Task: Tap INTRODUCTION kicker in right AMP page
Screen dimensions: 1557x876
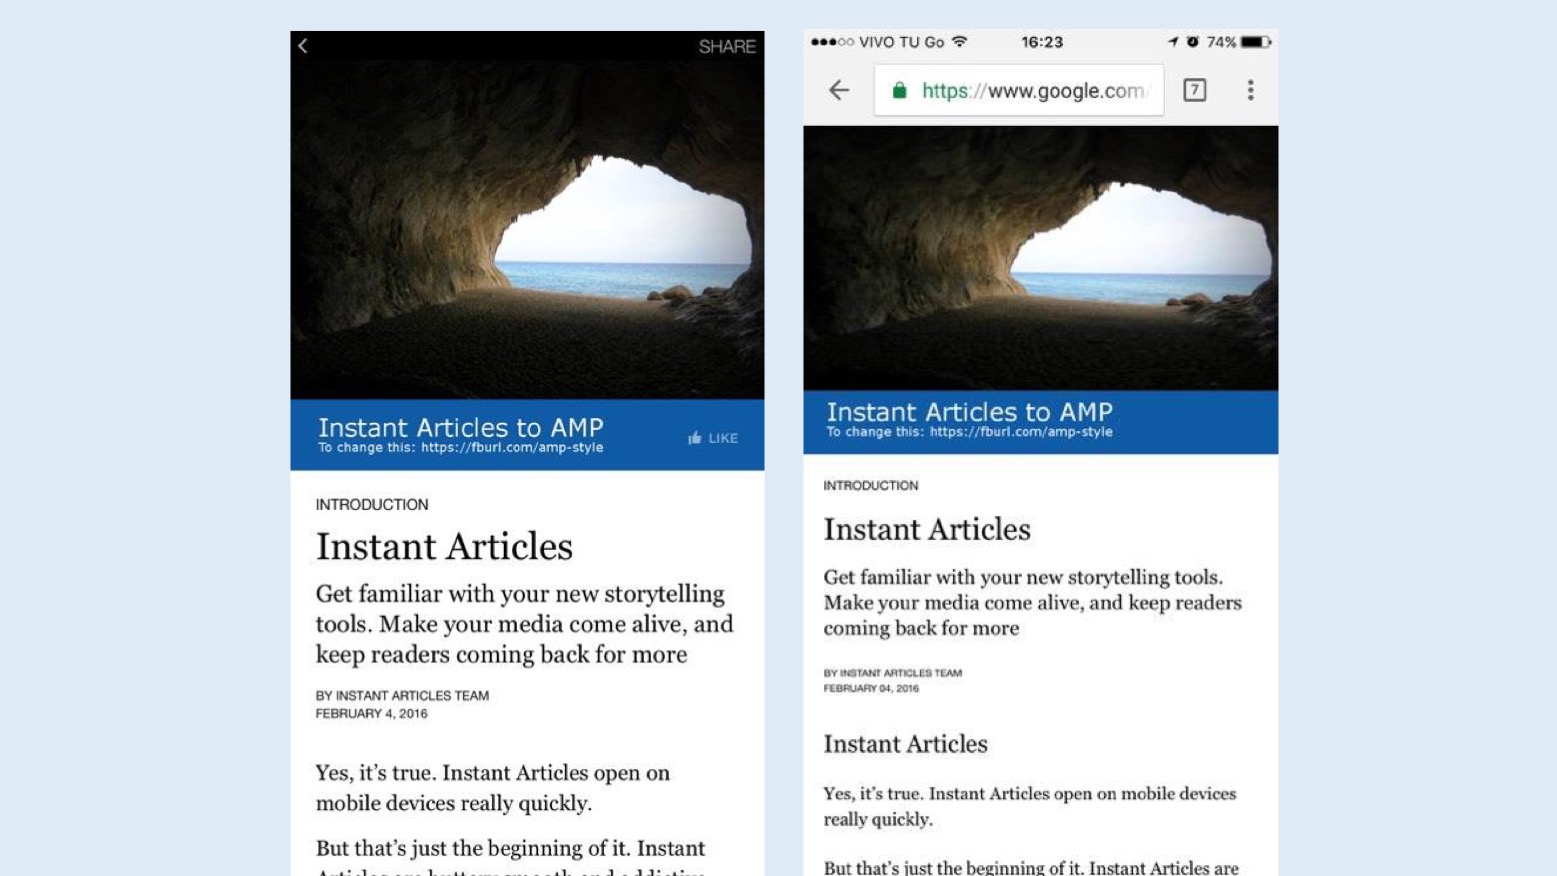Action: coord(871,486)
